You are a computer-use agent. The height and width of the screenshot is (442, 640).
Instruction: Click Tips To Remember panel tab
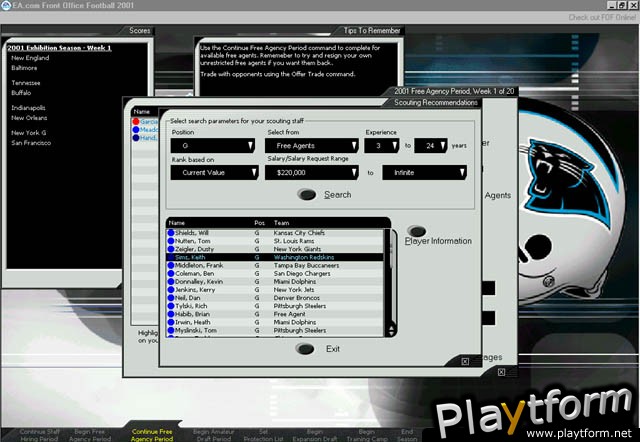(372, 31)
